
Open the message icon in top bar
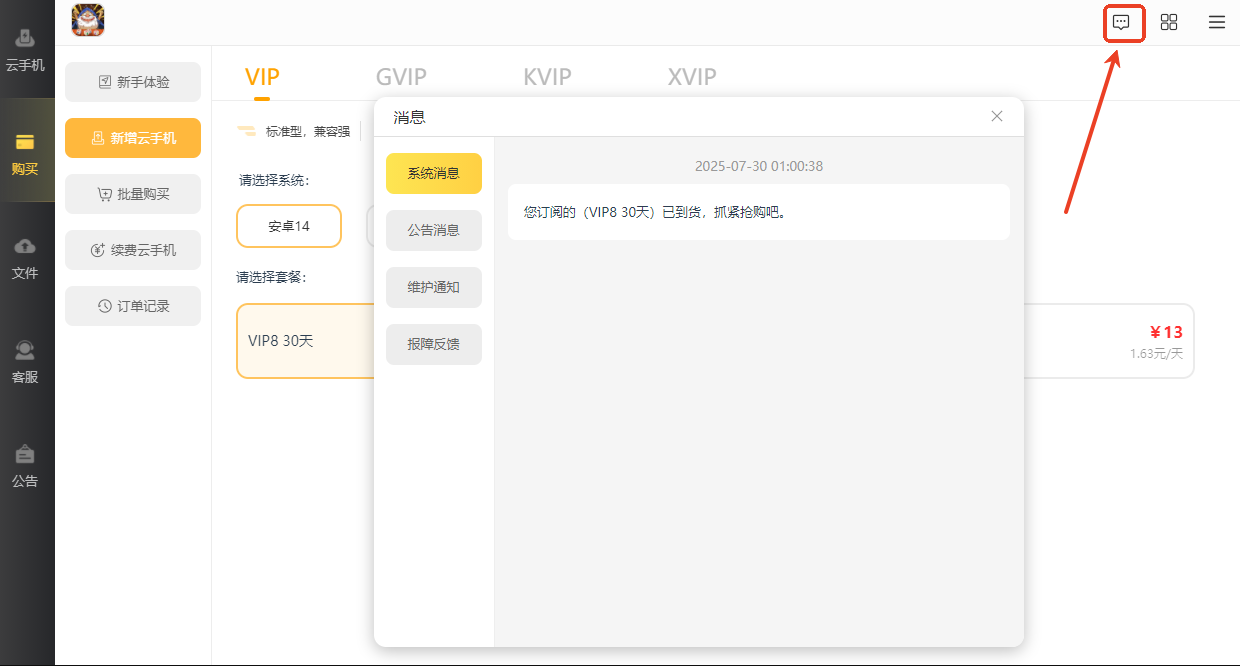1122,22
